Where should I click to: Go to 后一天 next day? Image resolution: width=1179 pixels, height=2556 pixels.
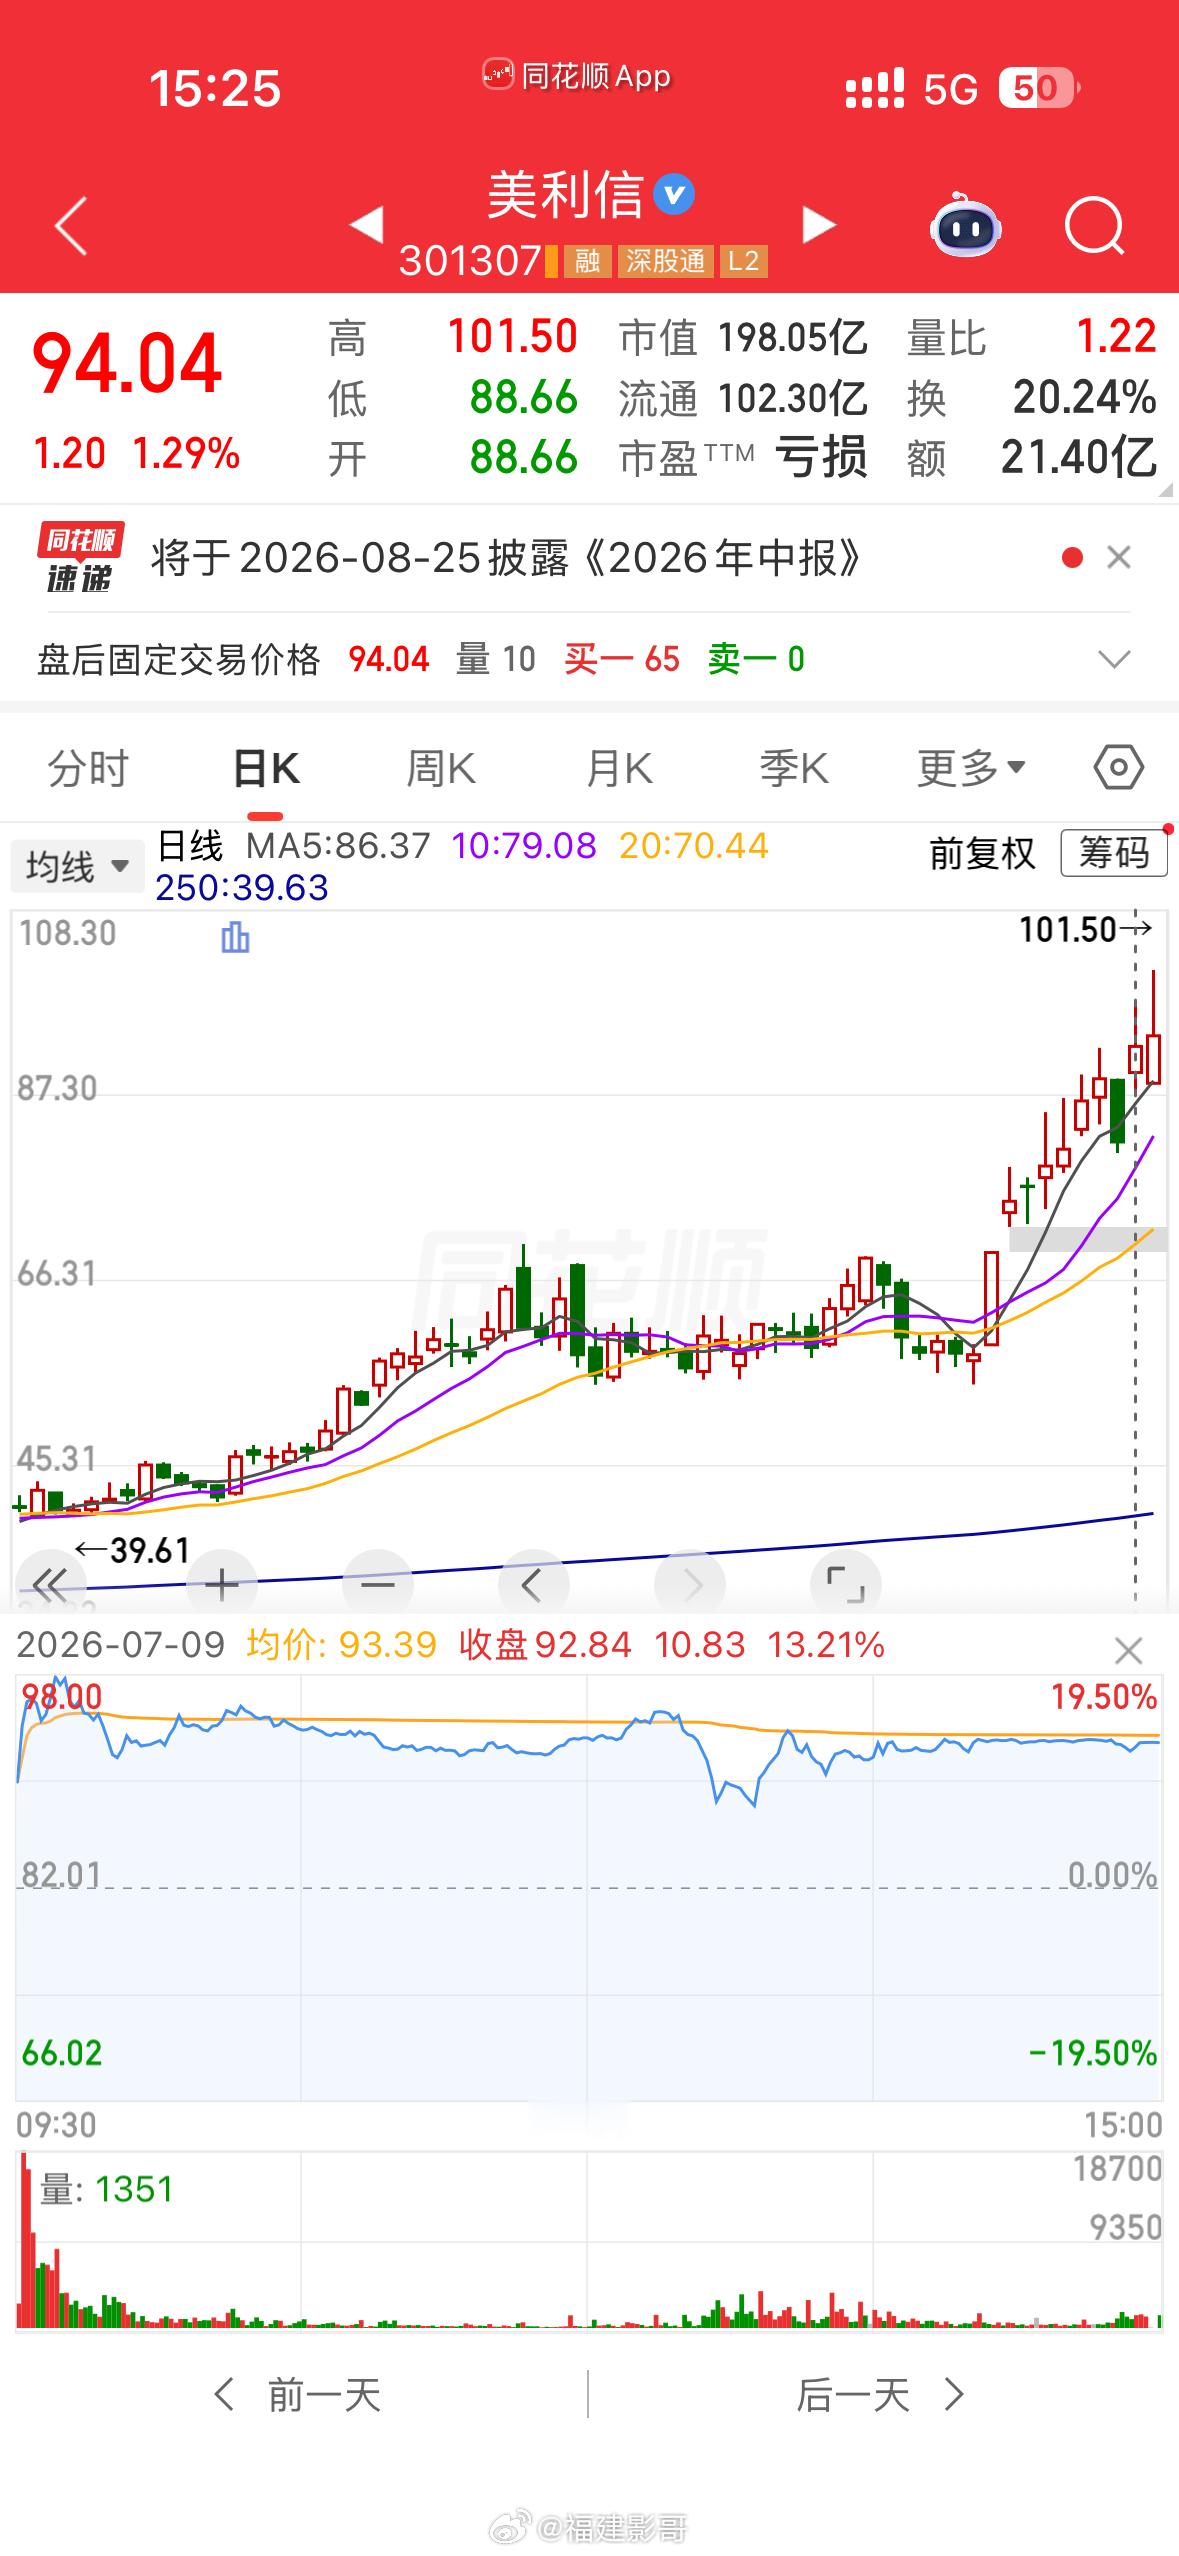coord(880,2395)
